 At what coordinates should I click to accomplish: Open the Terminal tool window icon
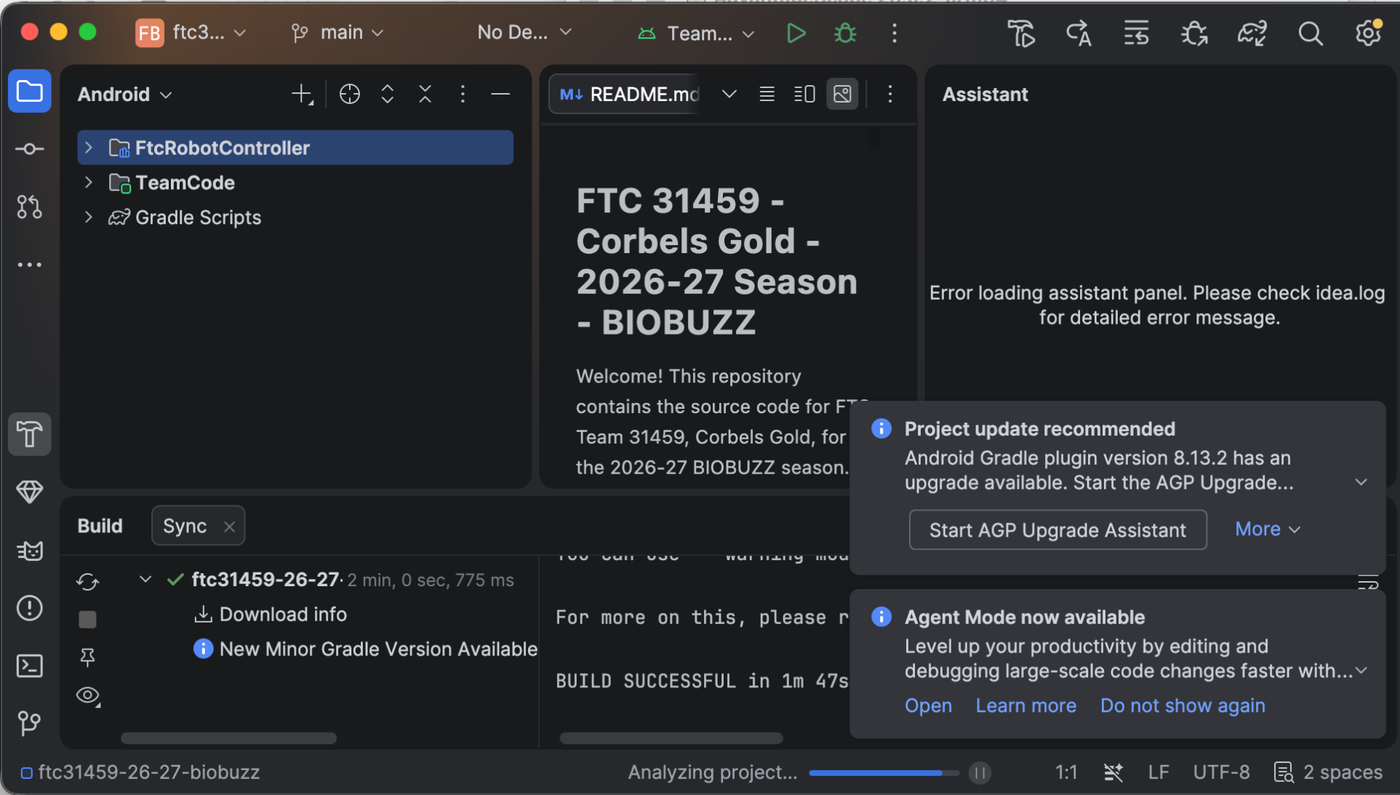click(x=29, y=665)
